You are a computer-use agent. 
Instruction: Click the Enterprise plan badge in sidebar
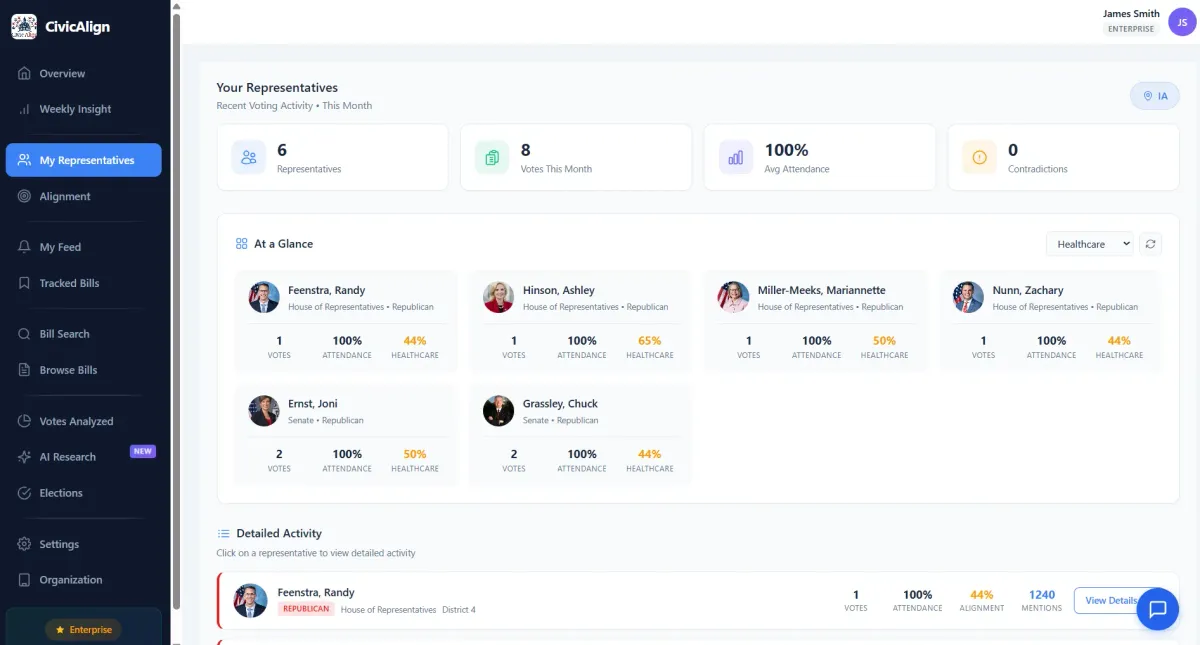pos(83,630)
